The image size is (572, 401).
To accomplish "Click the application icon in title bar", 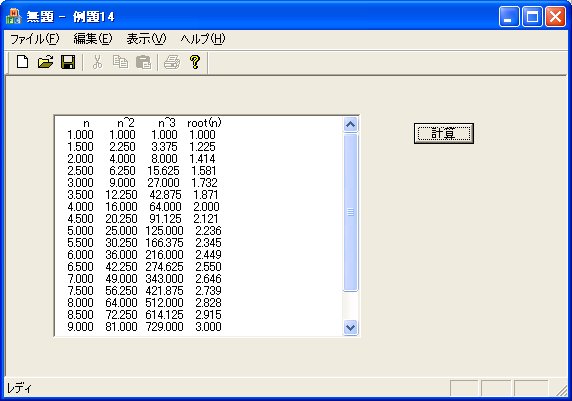I will point(14,16).
